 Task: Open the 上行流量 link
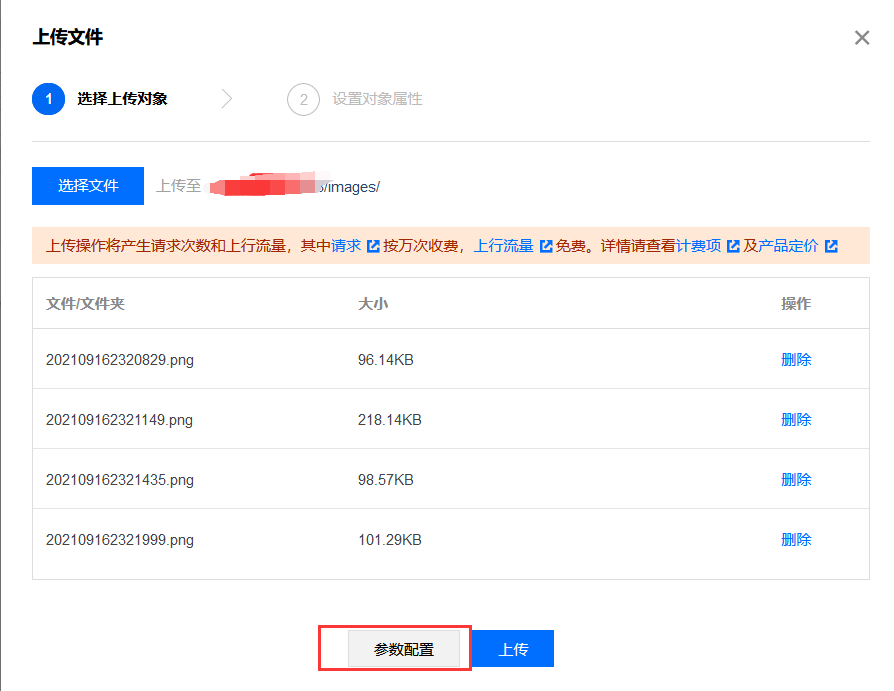[x=503, y=246]
